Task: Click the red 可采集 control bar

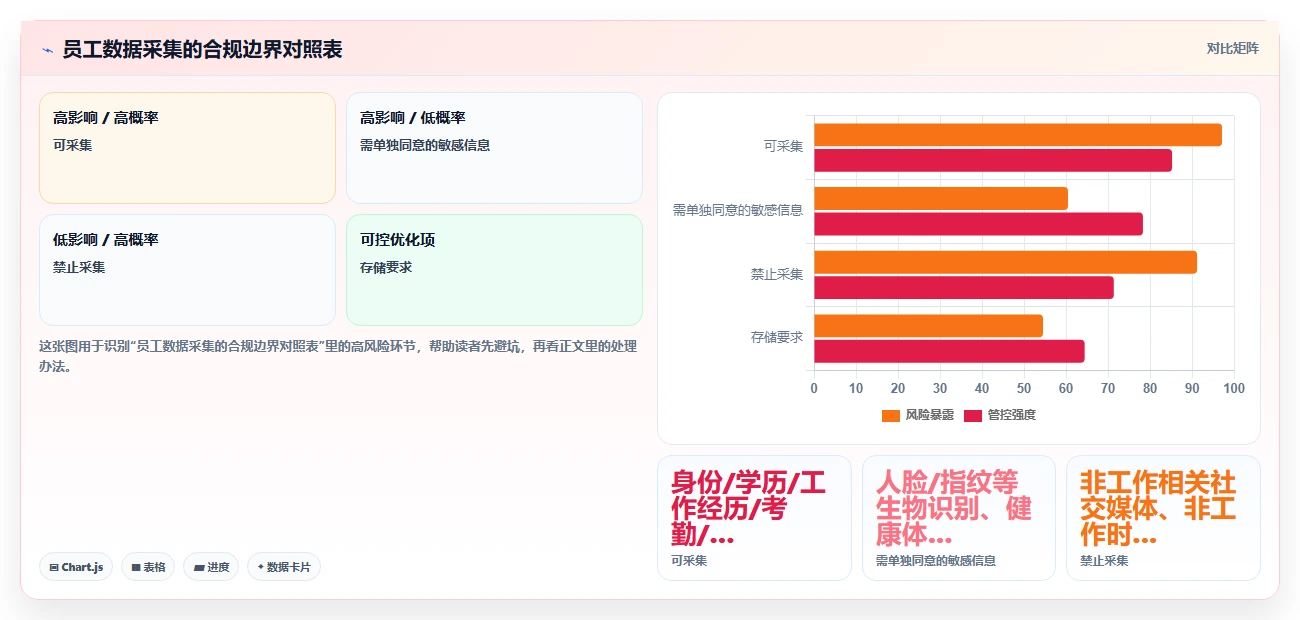Action: [x=993, y=160]
